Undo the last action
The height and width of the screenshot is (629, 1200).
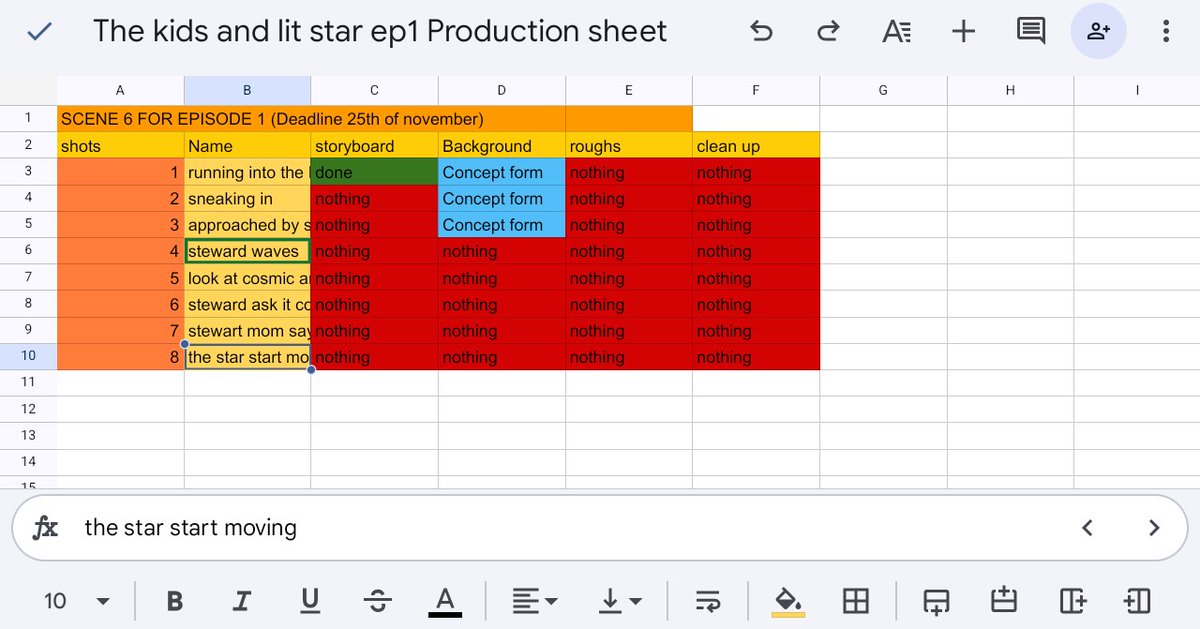[x=762, y=31]
